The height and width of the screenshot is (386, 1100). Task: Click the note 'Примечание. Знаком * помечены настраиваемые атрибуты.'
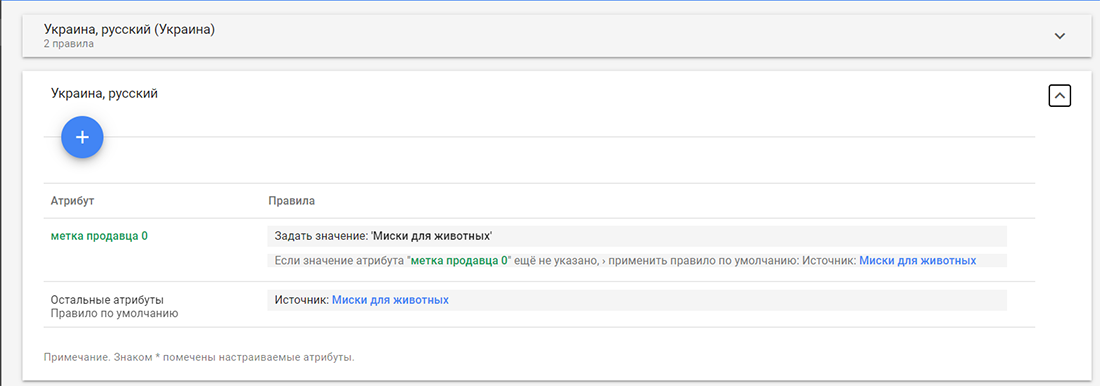point(199,357)
